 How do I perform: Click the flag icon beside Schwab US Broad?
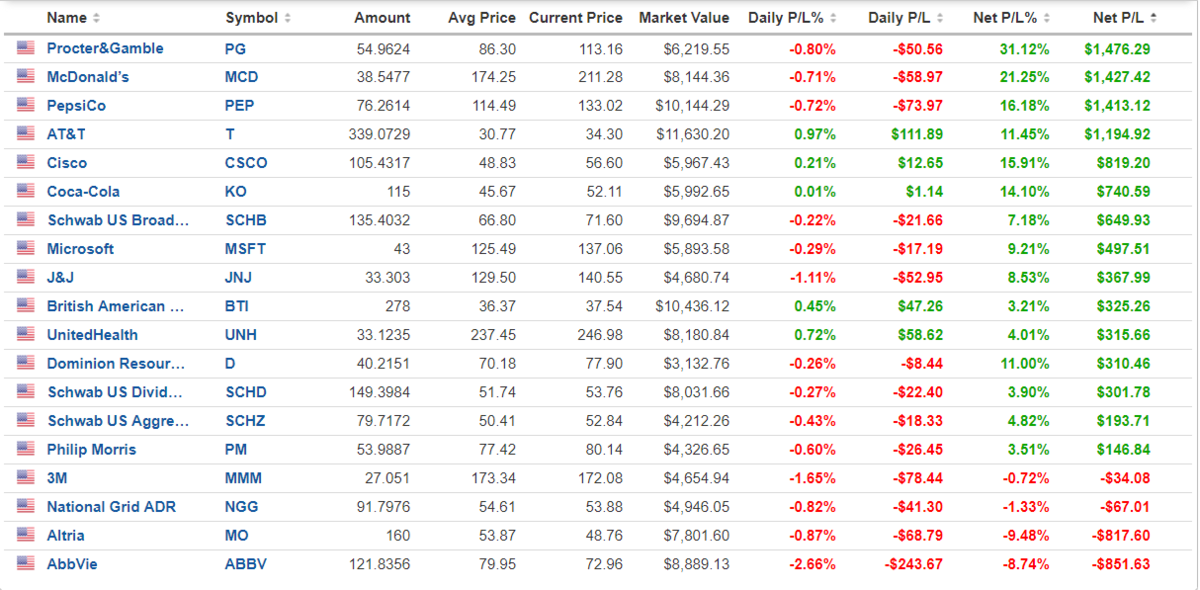click(x=25, y=220)
